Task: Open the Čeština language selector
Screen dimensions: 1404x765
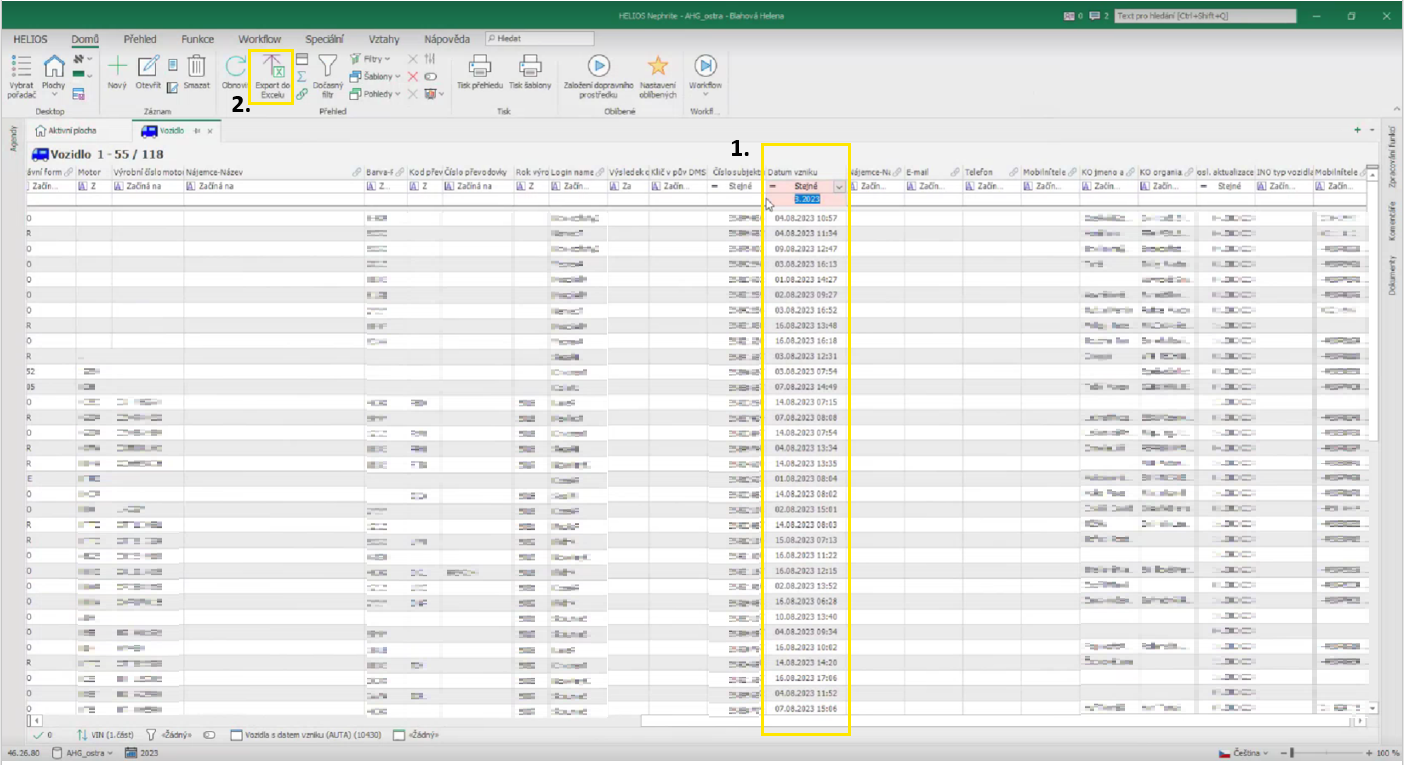Action: [x=1243, y=752]
